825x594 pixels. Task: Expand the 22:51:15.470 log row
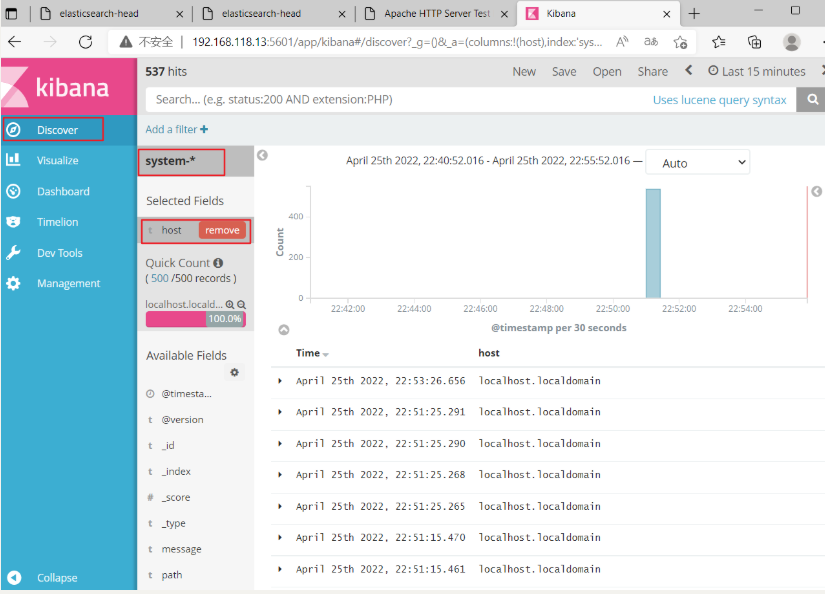(280, 537)
